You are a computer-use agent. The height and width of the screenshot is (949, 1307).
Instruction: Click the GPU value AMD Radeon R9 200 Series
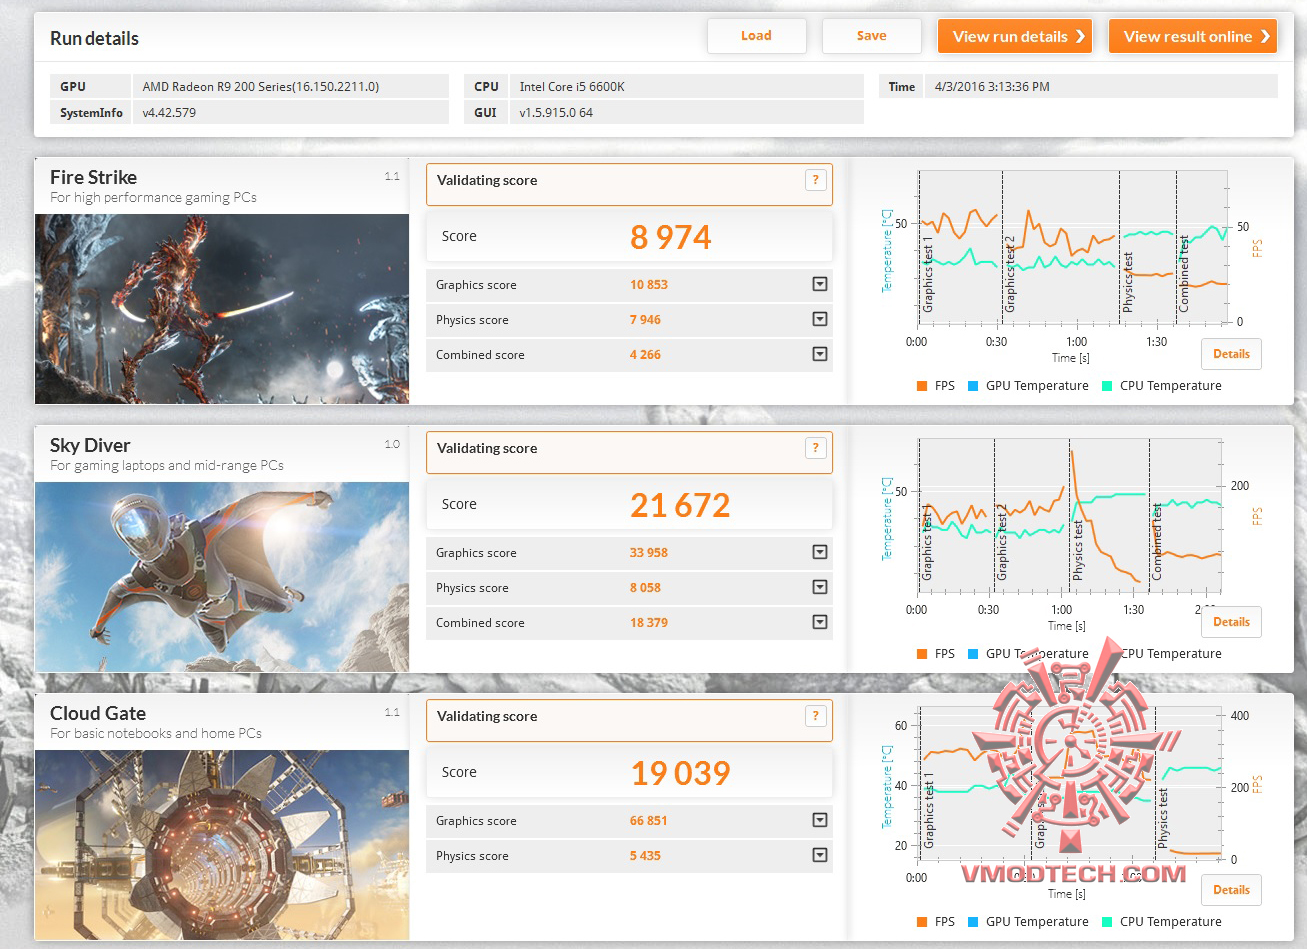[261, 87]
